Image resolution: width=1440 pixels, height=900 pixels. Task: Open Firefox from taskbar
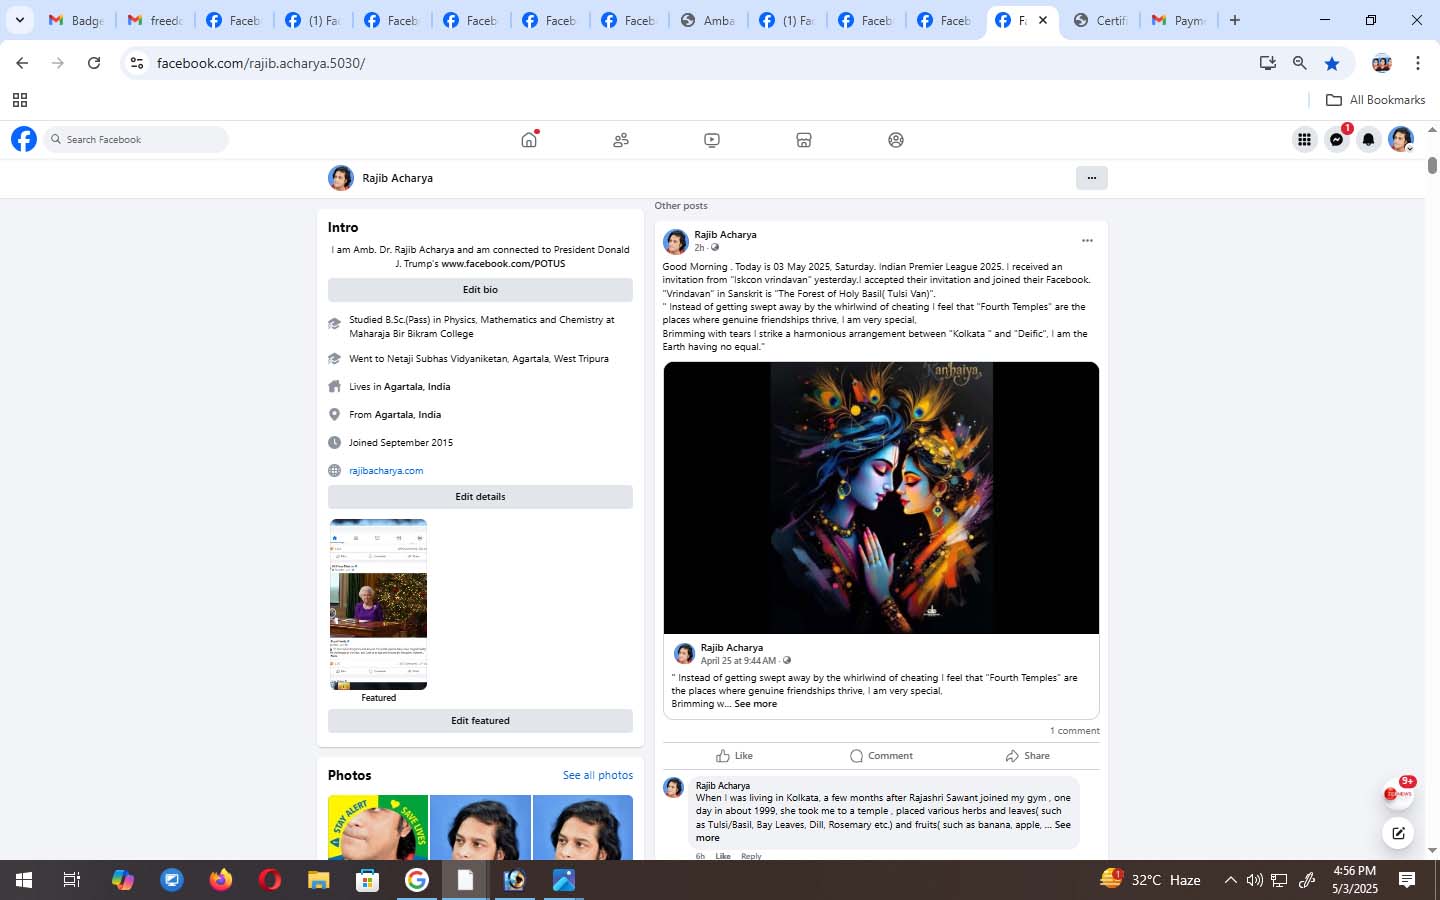220,880
